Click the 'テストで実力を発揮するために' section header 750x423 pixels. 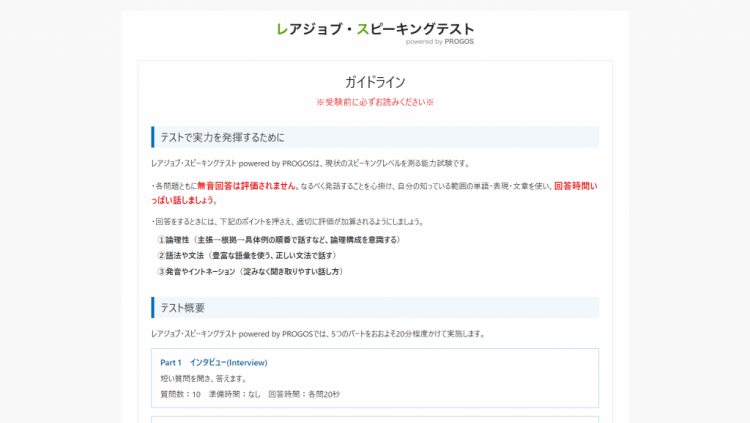pyautogui.click(x=375, y=137)
